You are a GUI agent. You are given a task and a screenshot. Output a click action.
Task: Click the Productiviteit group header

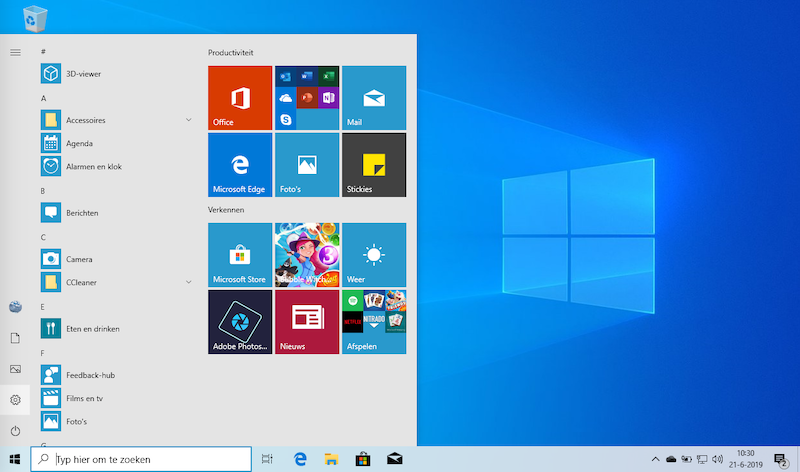click(x=231, y=52)
